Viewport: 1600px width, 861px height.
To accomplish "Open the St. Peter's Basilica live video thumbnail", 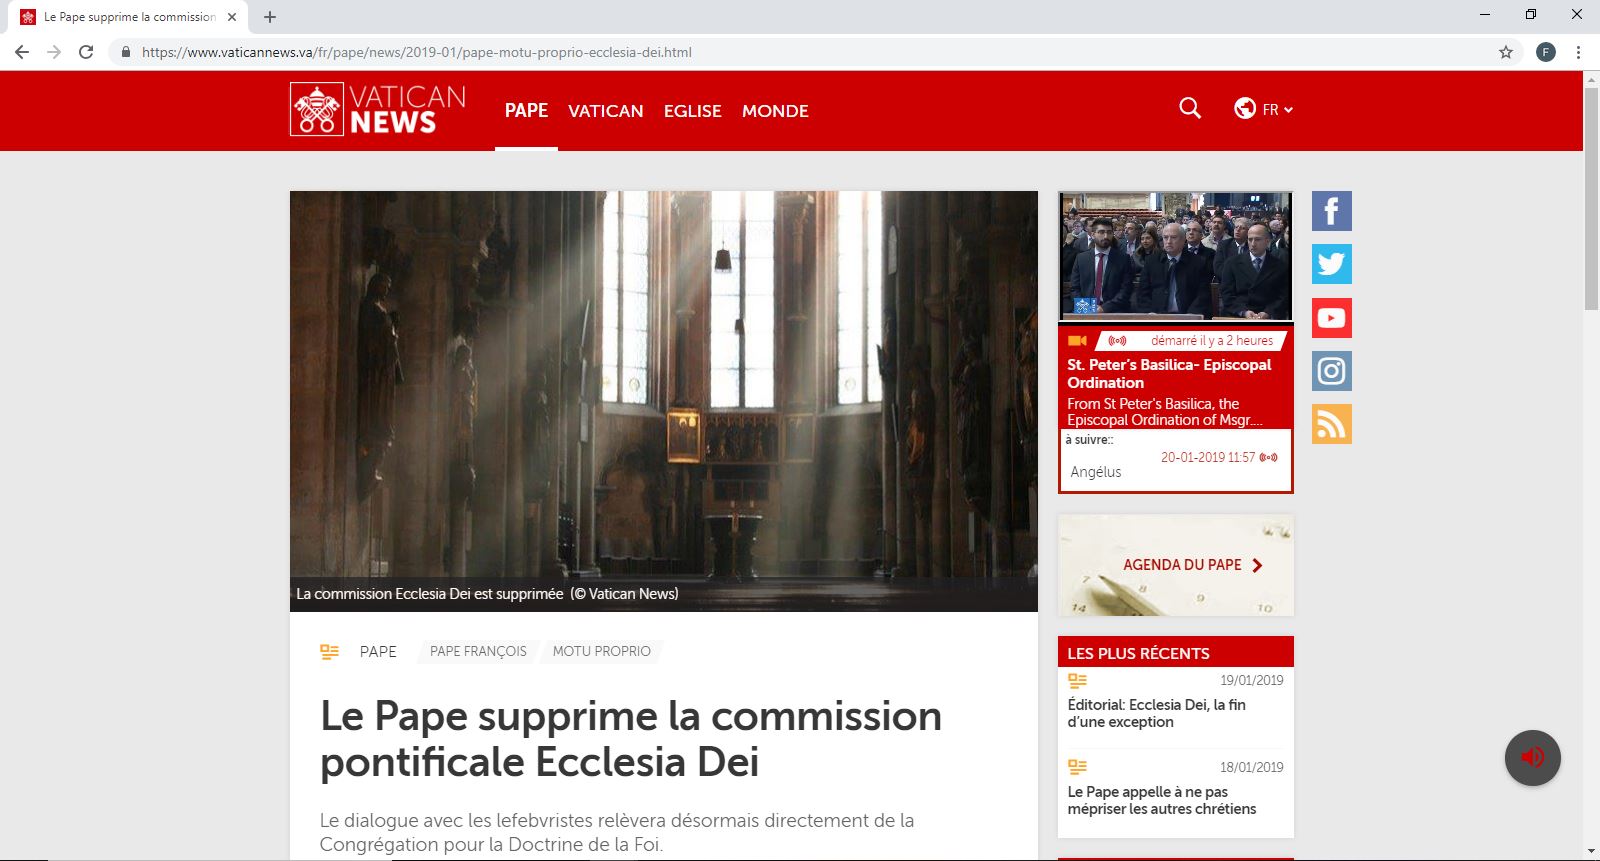I will point(1175,256).
